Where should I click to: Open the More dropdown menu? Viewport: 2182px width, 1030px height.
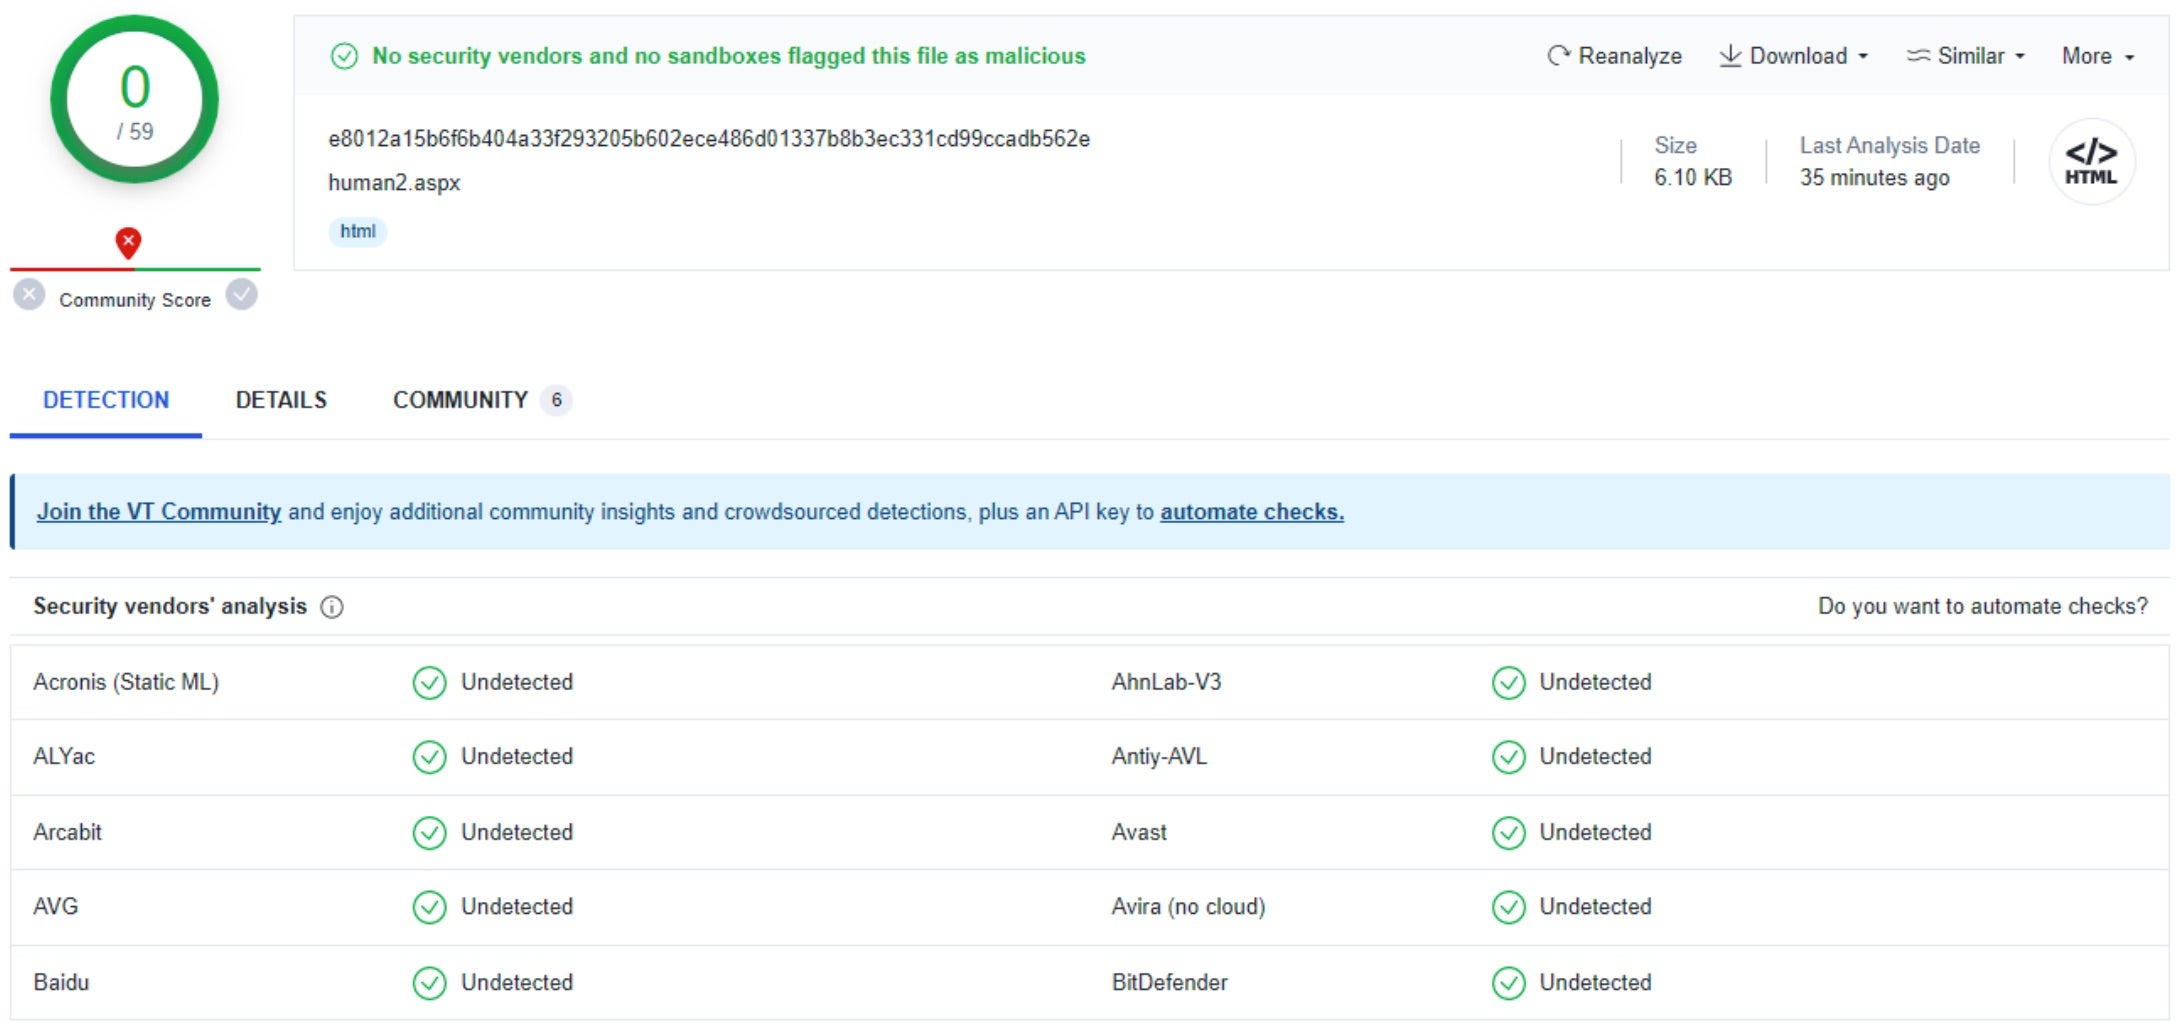pyautogui.click(x=2097, y=56)
